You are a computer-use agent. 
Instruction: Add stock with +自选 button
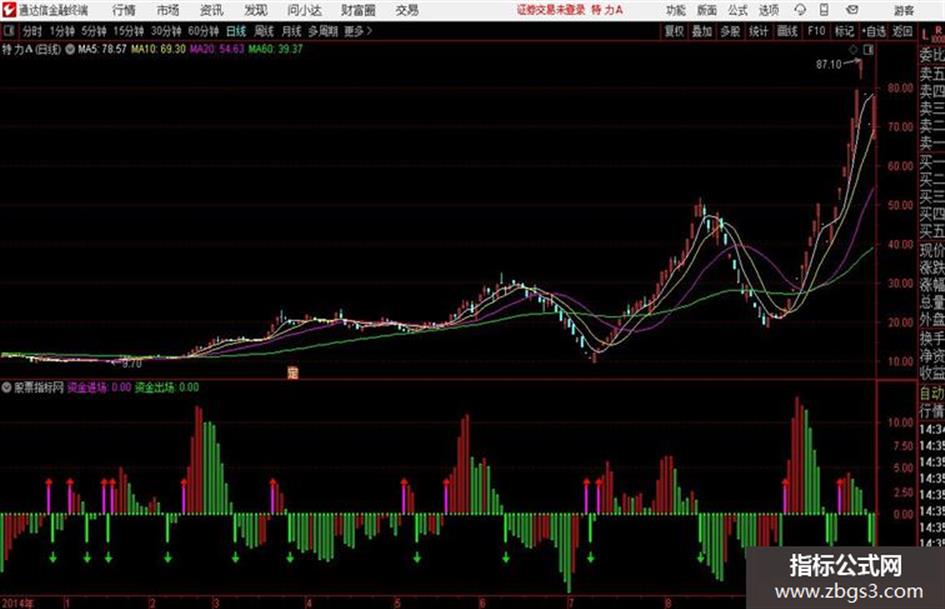pos(874,31)
